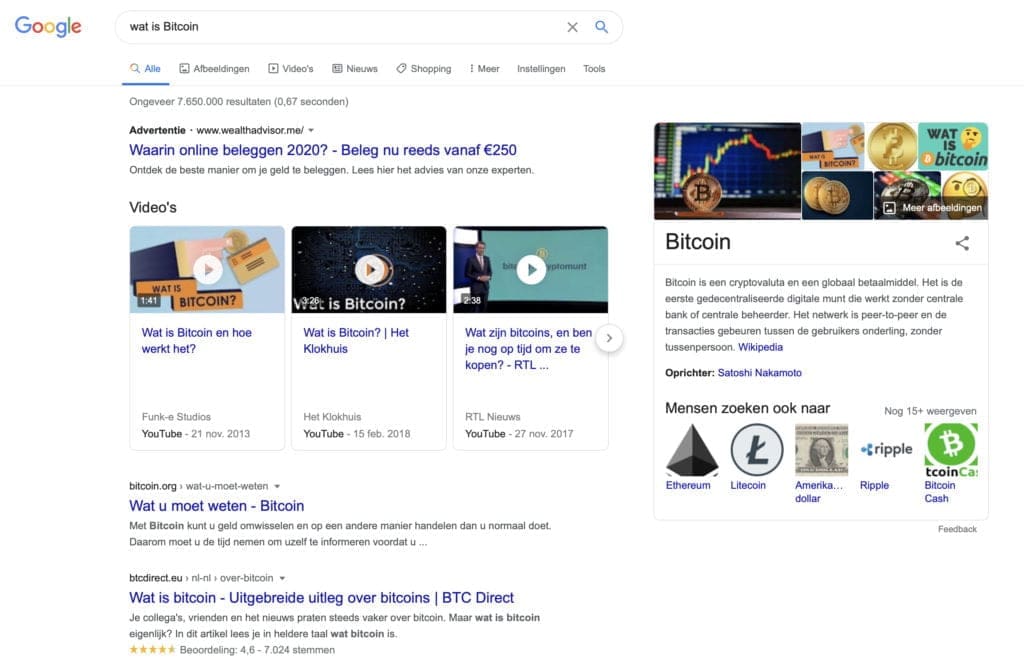Screen dimensions: 1024x663
Task: Click the Bitcoin Cash logo icon
Action: pyautogui.click(x=951, y=449)
